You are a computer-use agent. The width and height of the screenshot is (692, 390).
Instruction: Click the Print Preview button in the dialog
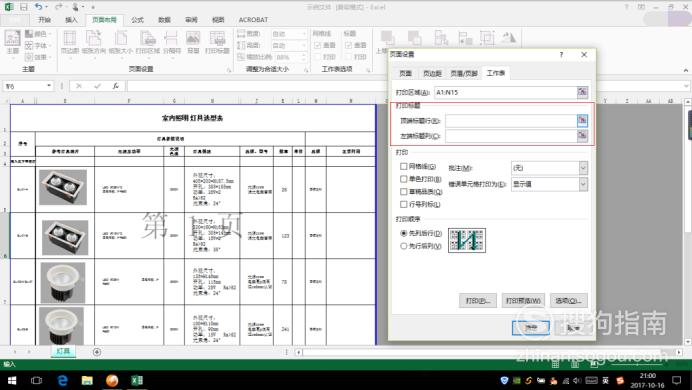pyautogui.click(x=523, y=300)
